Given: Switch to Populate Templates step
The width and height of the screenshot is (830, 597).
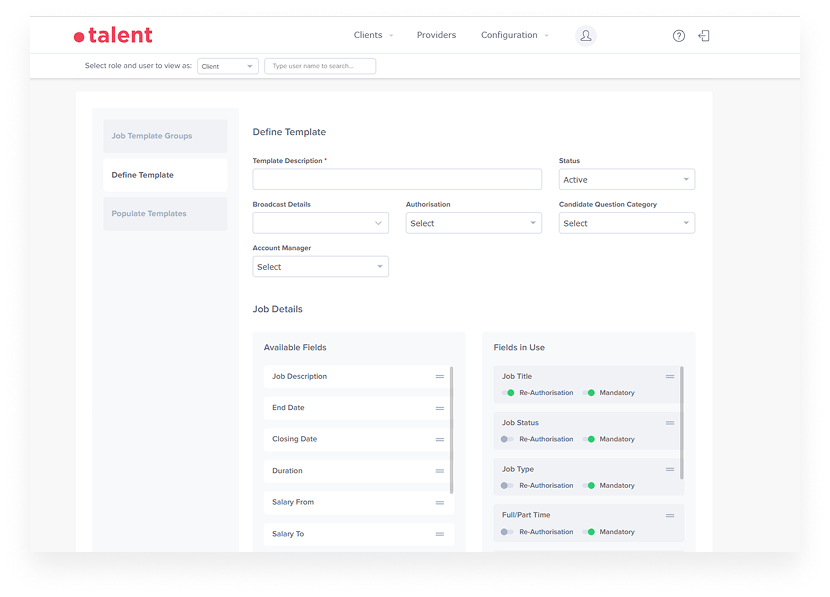Looking at the screenshot, I should point(165,214).
